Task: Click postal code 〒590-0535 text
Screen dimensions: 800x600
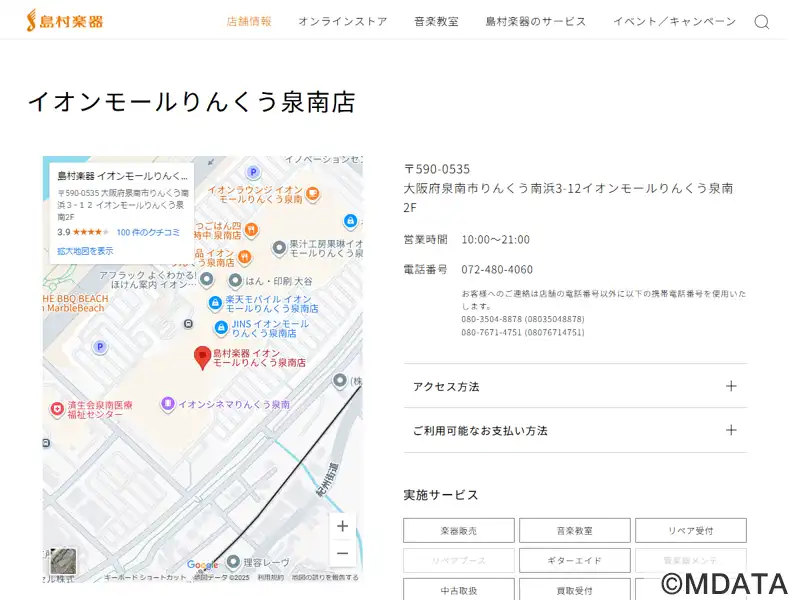Action: (x=437, y=169)
